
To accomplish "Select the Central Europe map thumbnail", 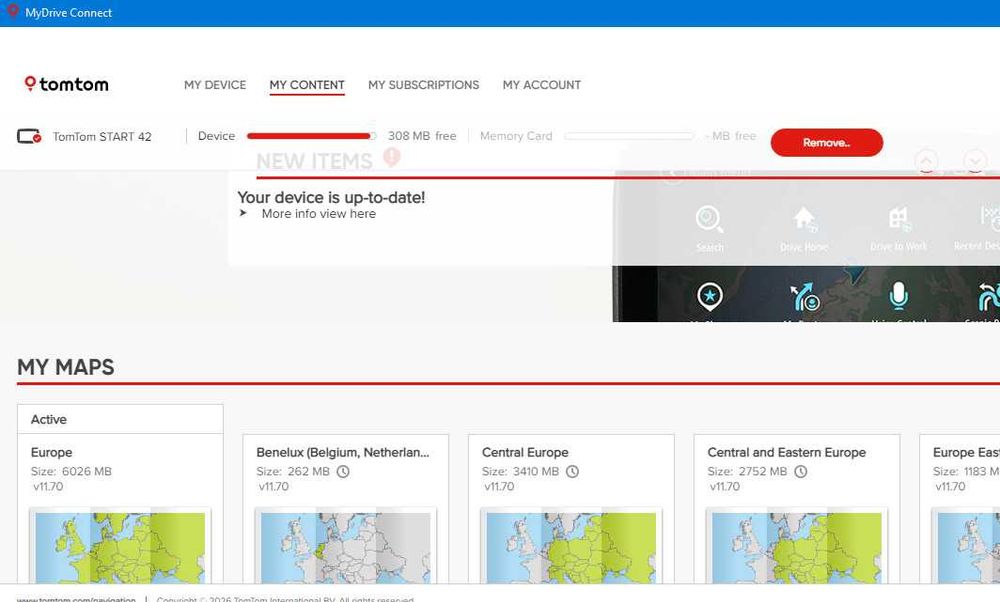I will click(571, 547).
